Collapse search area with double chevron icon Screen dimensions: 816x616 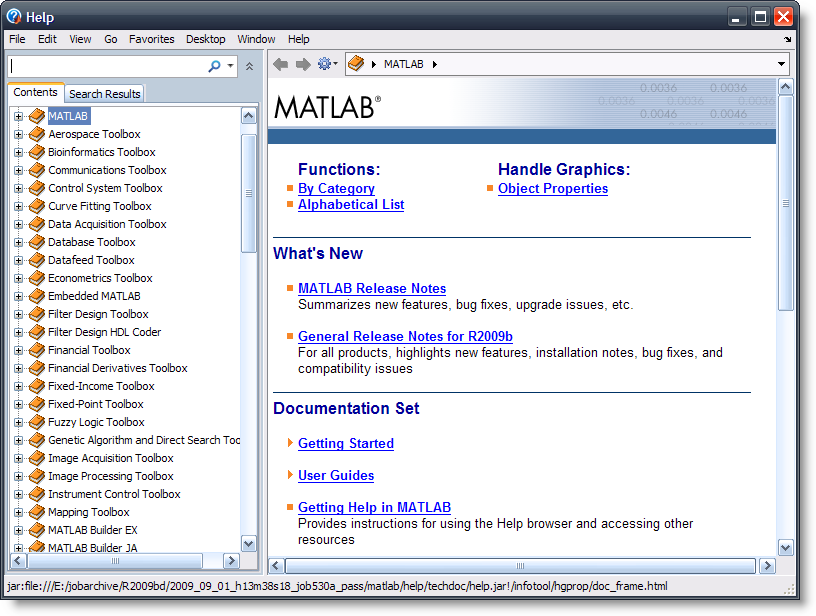(x=249, y=66)
